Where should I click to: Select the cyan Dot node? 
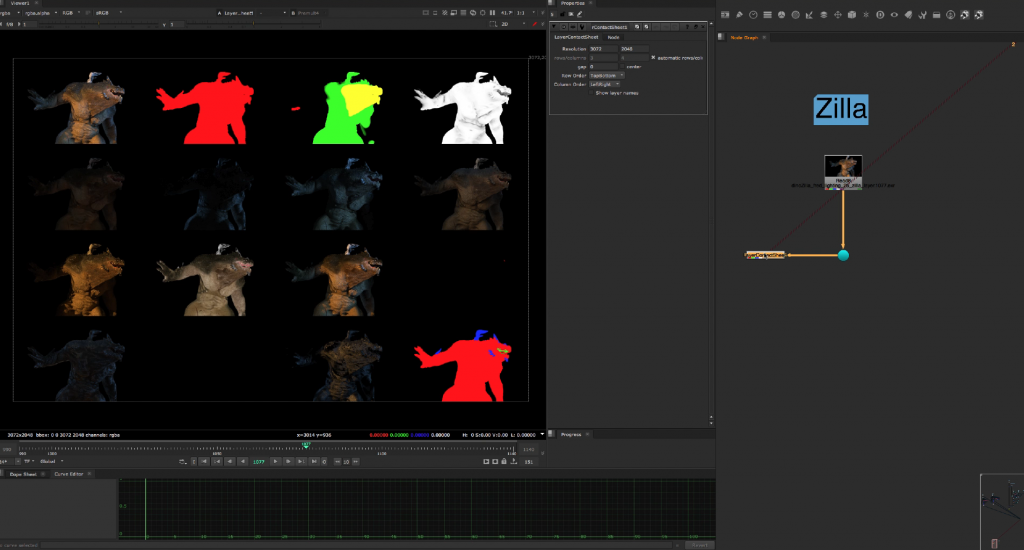[x=843, y=255]
